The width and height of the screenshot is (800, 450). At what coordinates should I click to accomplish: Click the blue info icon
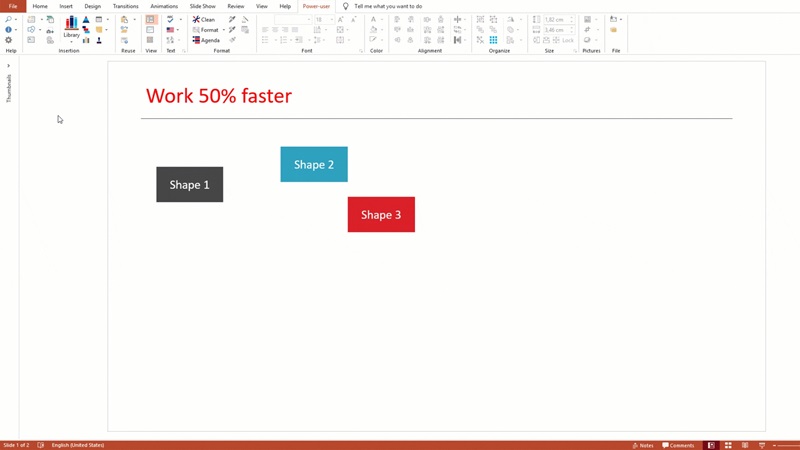pyautogui.click(x=8, y=30)
